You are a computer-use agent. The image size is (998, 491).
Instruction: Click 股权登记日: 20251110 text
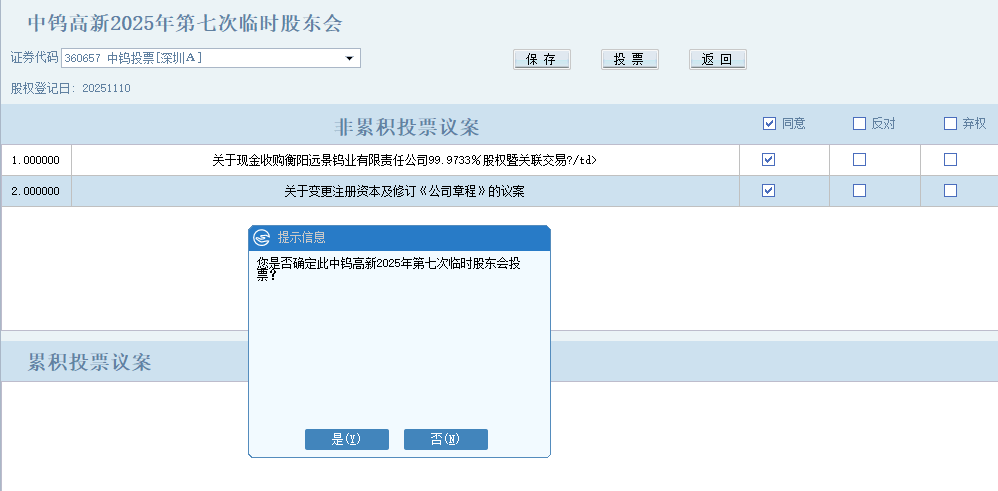tap(71, 89)
